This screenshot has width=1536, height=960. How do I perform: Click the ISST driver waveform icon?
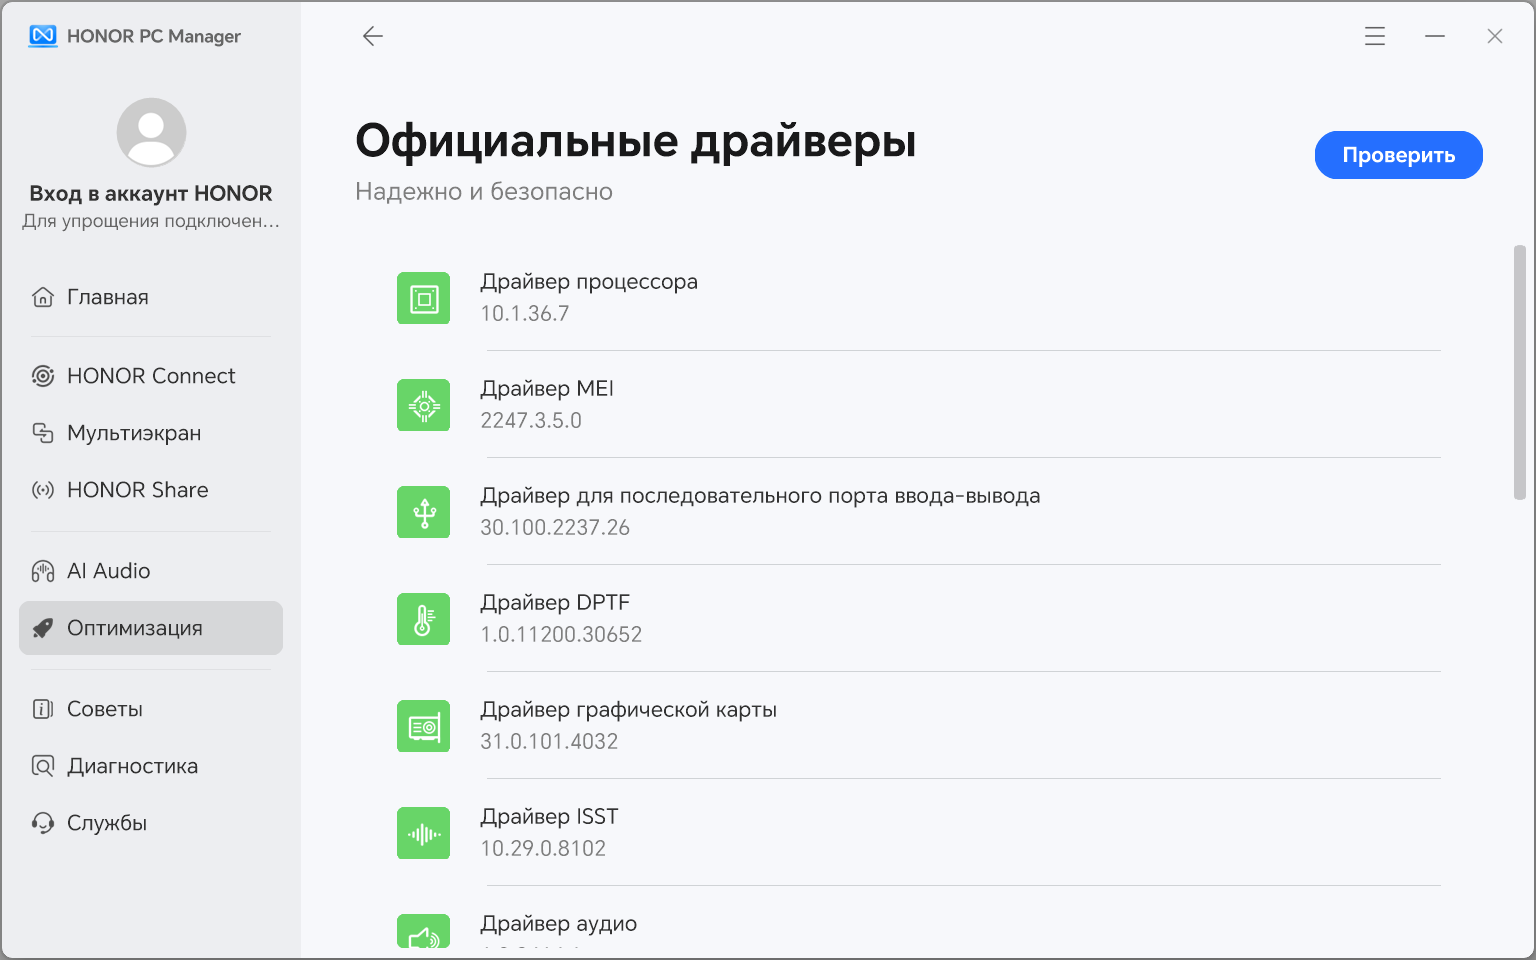point(424,833)
